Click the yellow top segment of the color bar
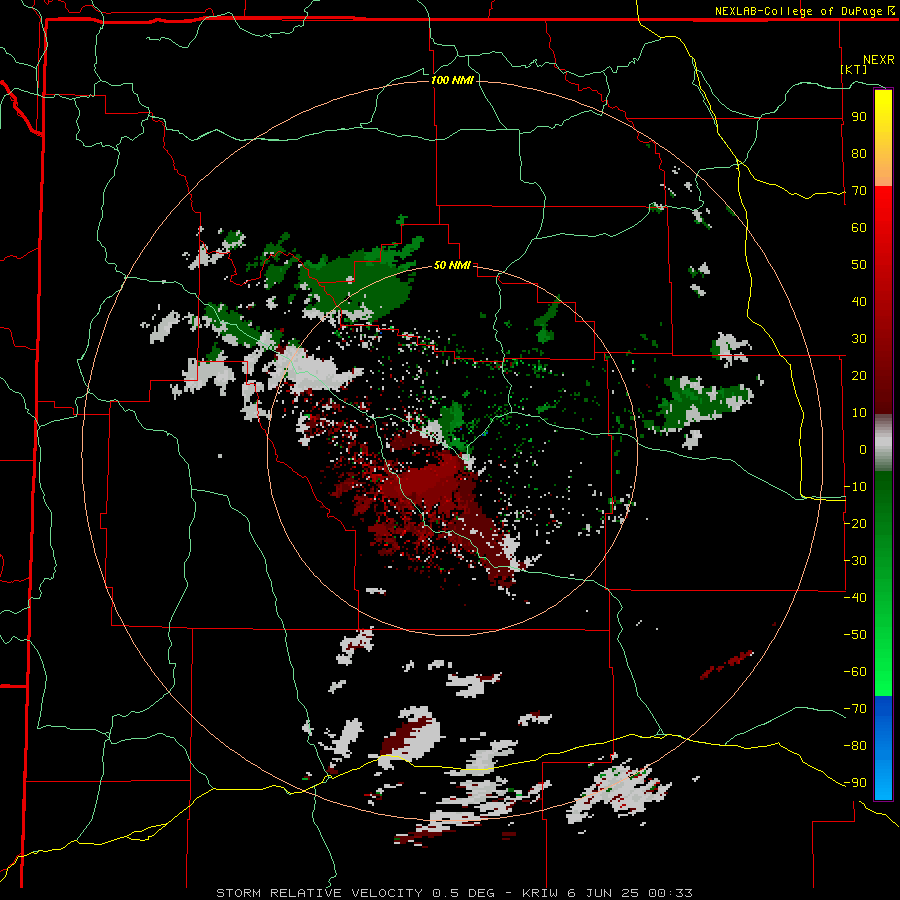The height and width of the screenshot is (900, 900). 883,138
